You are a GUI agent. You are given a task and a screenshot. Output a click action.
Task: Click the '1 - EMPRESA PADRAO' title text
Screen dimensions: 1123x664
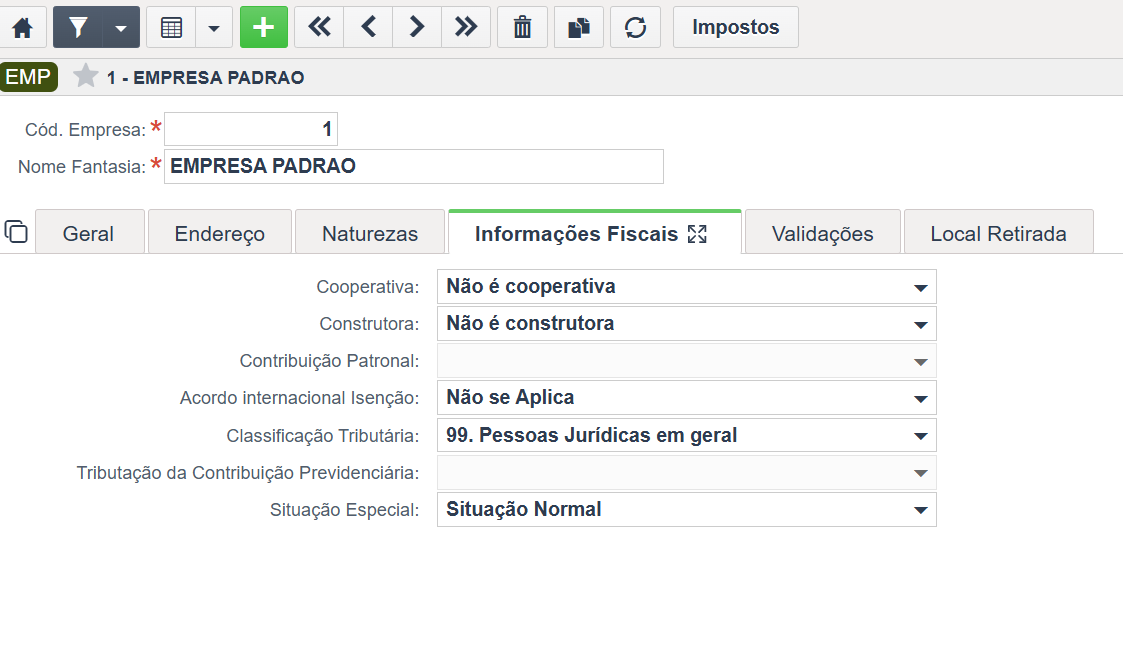click(x=206, y=77)
